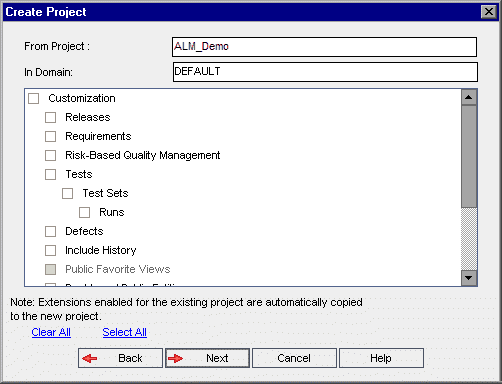Toggle the Test Sets checkbox
502x384 pixels.
point(67,194)
